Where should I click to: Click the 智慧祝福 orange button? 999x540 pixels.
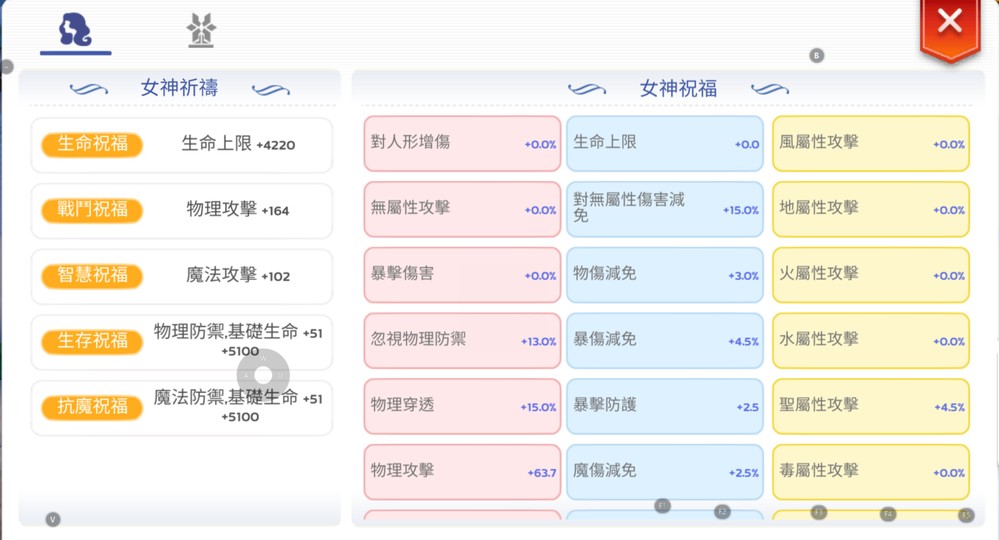point(92,275)
